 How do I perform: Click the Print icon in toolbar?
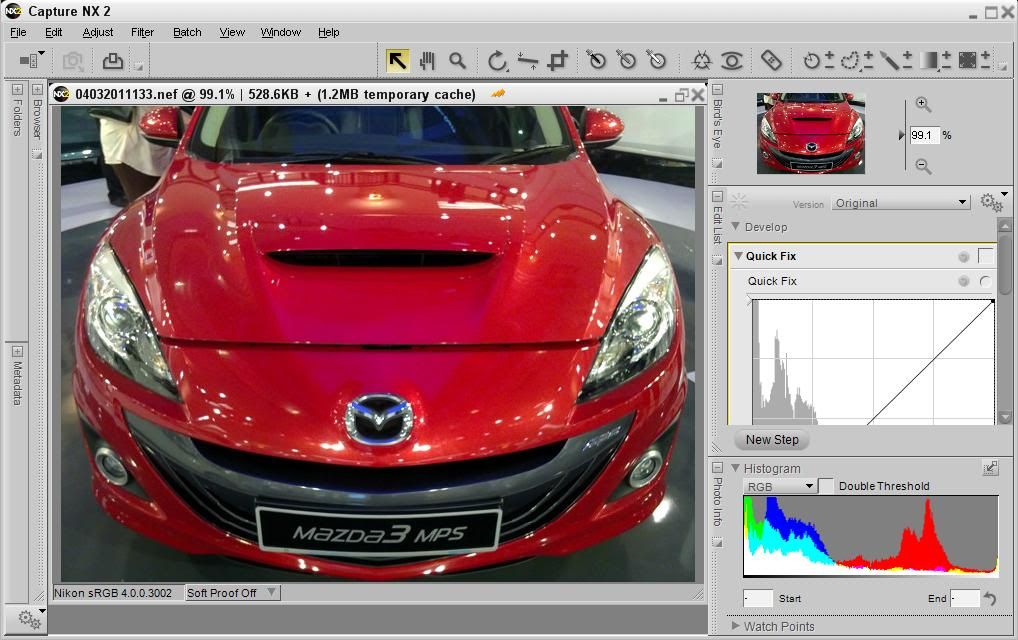pos(113,61)
